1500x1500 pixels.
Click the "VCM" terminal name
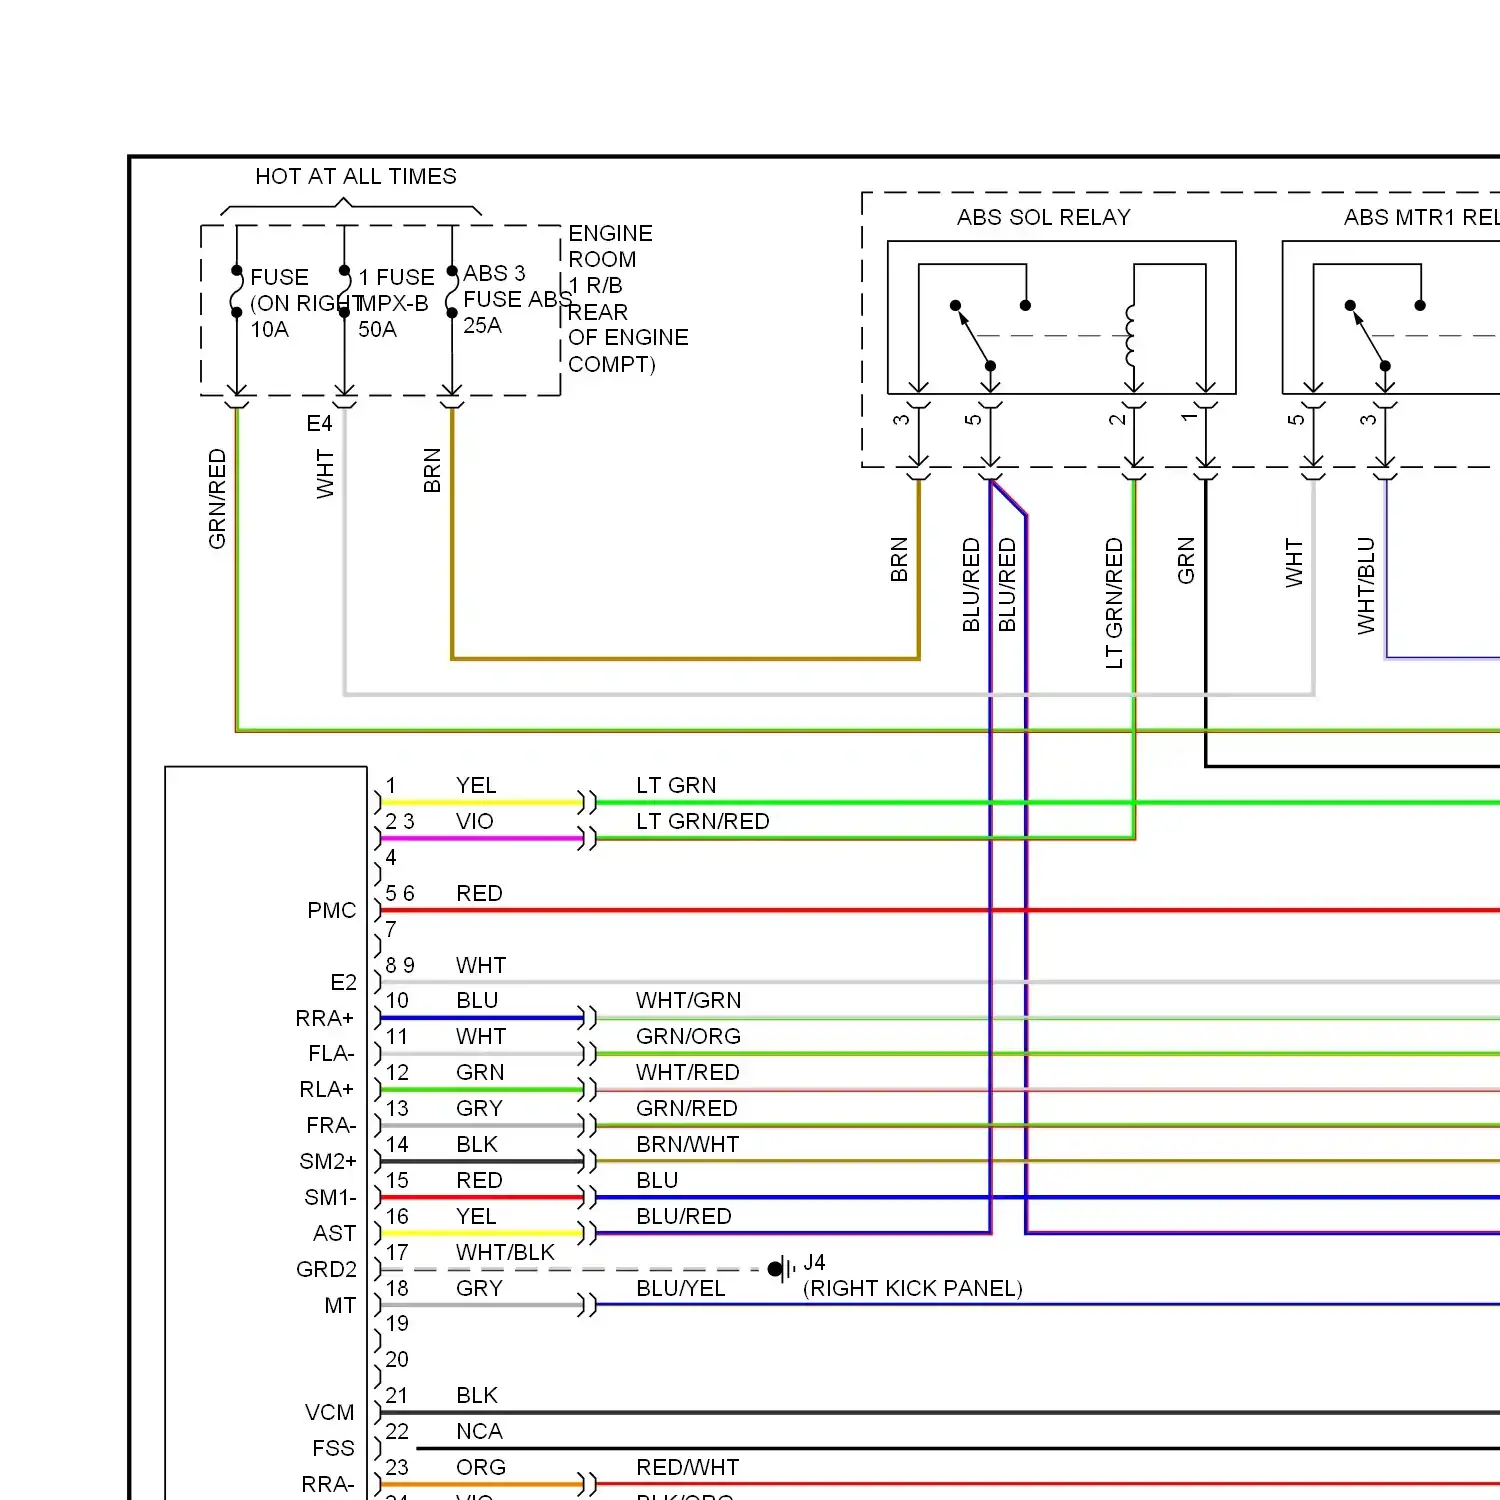point(330,1413)
